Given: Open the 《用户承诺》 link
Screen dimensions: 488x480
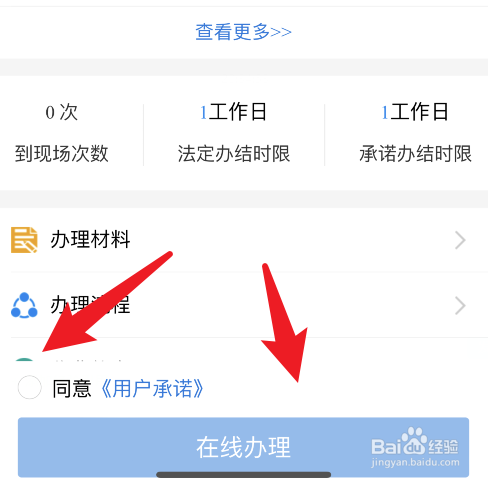Looking at the screenshot, I should [152, 389].
